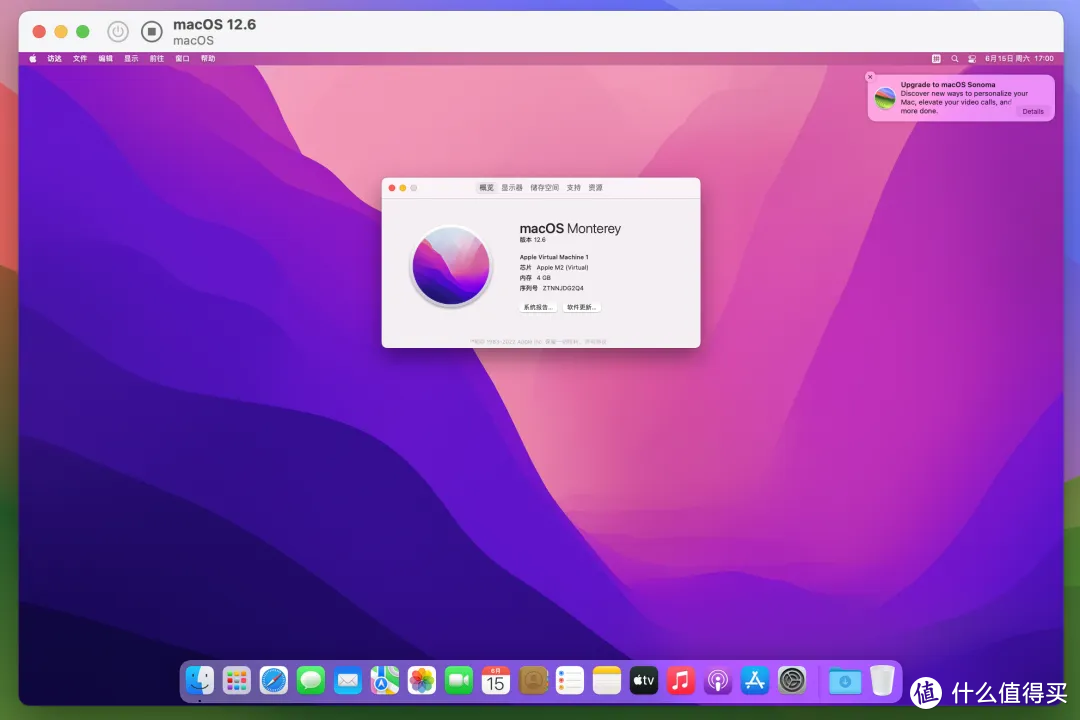Click the macOS Monterey logo image
The image size is (1080, 720).
(x=451, y=266)
